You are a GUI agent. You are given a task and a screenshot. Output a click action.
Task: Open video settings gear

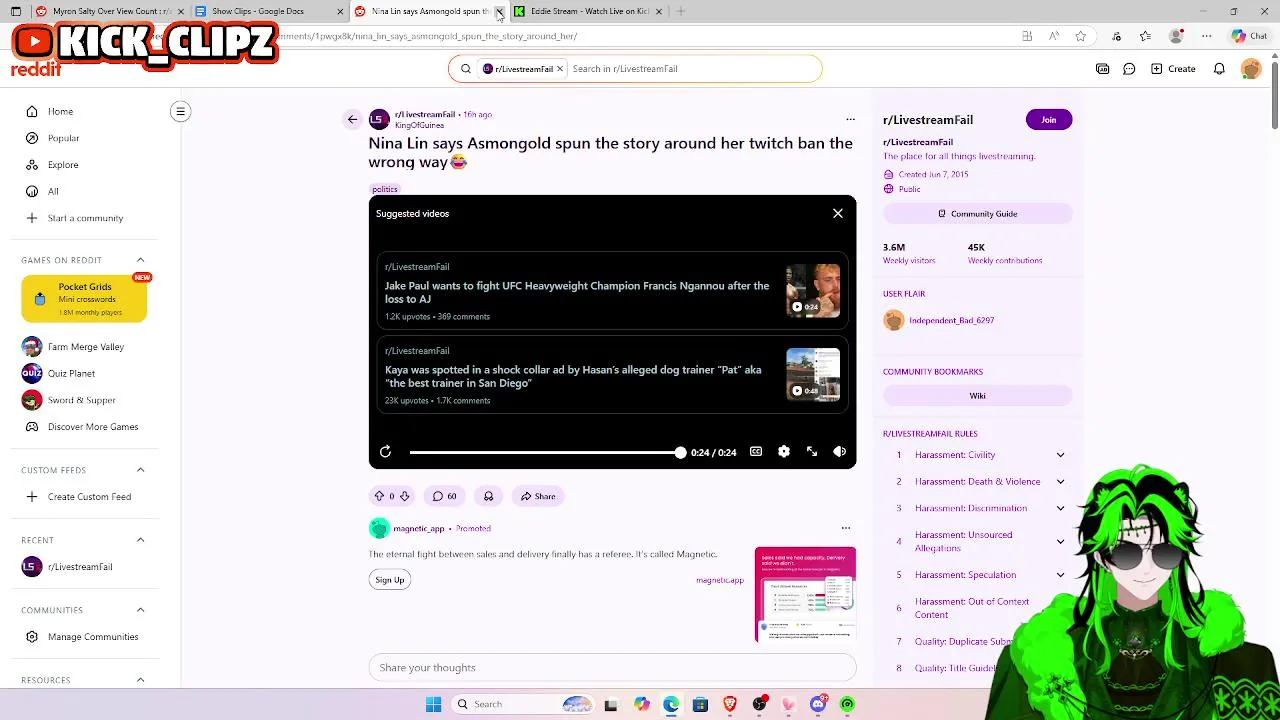[x=784, y=452]
